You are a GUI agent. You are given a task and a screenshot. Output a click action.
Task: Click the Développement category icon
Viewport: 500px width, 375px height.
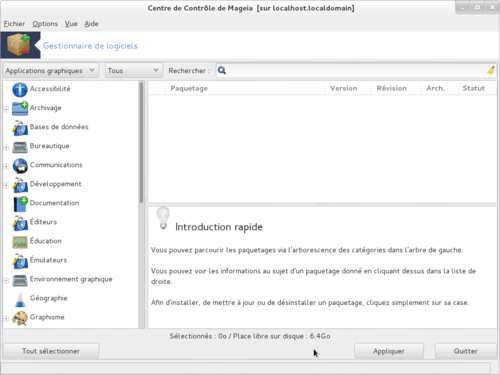pos(20,185)
